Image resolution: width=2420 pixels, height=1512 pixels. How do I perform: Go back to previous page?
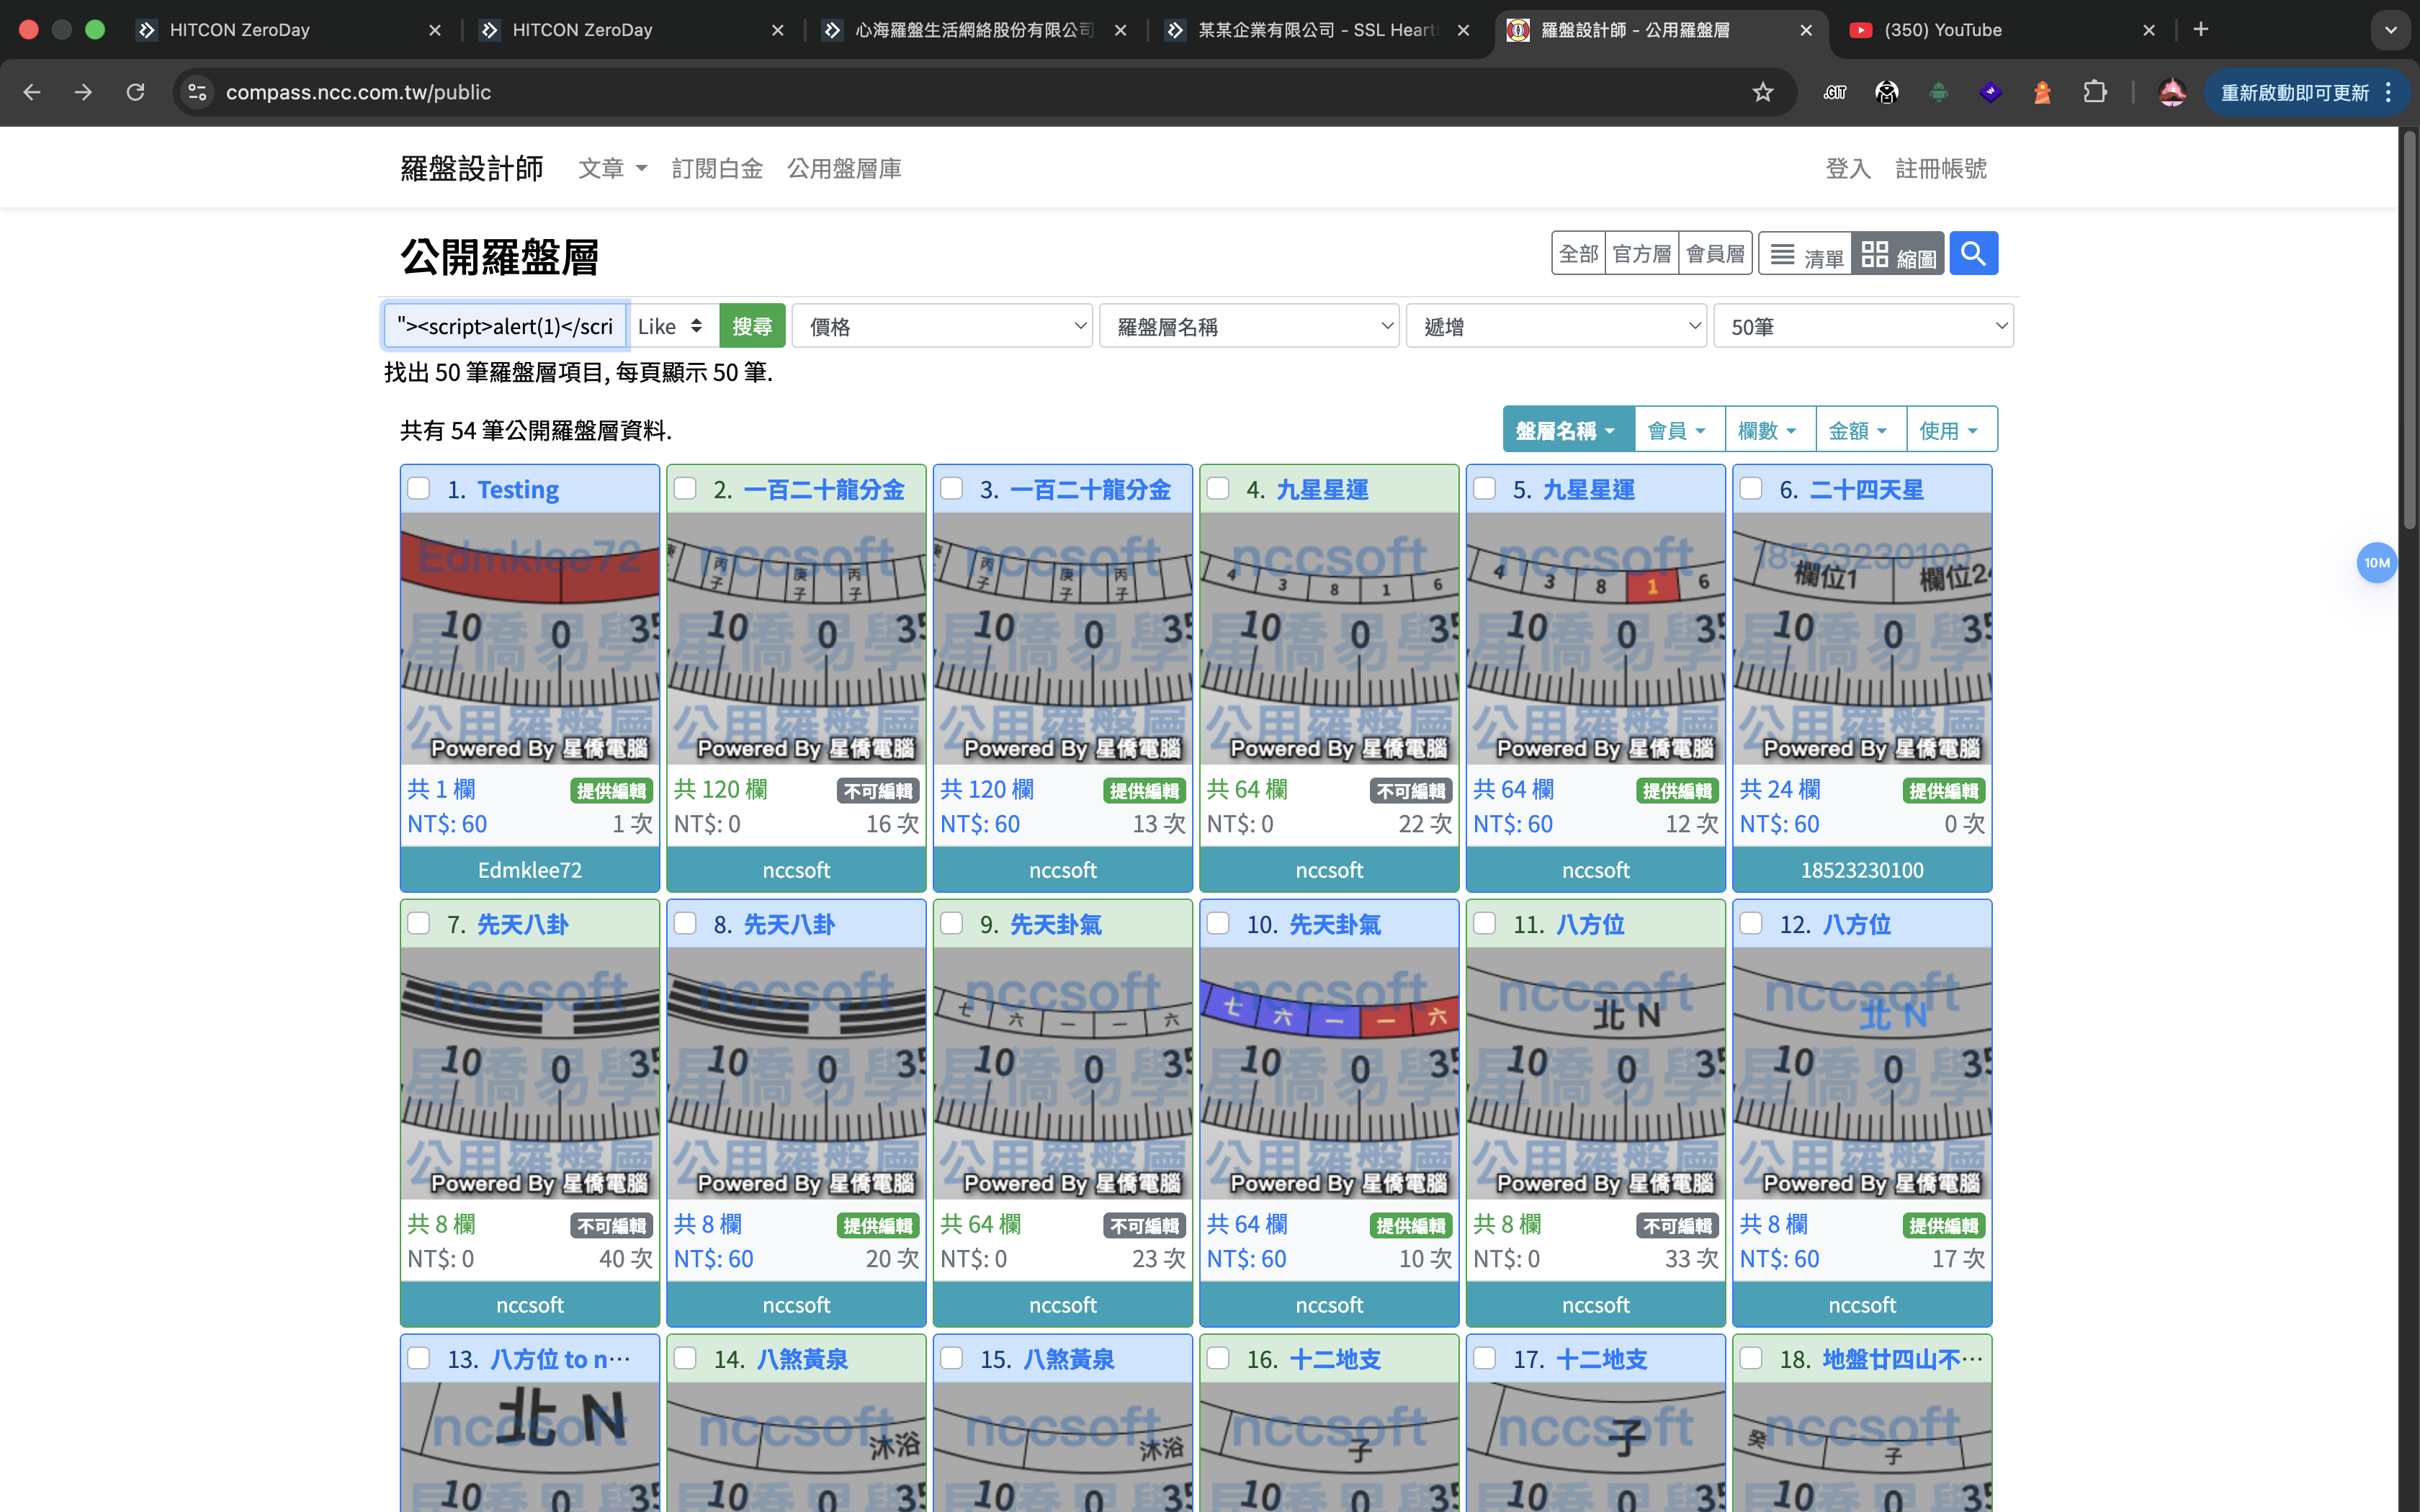32,92
